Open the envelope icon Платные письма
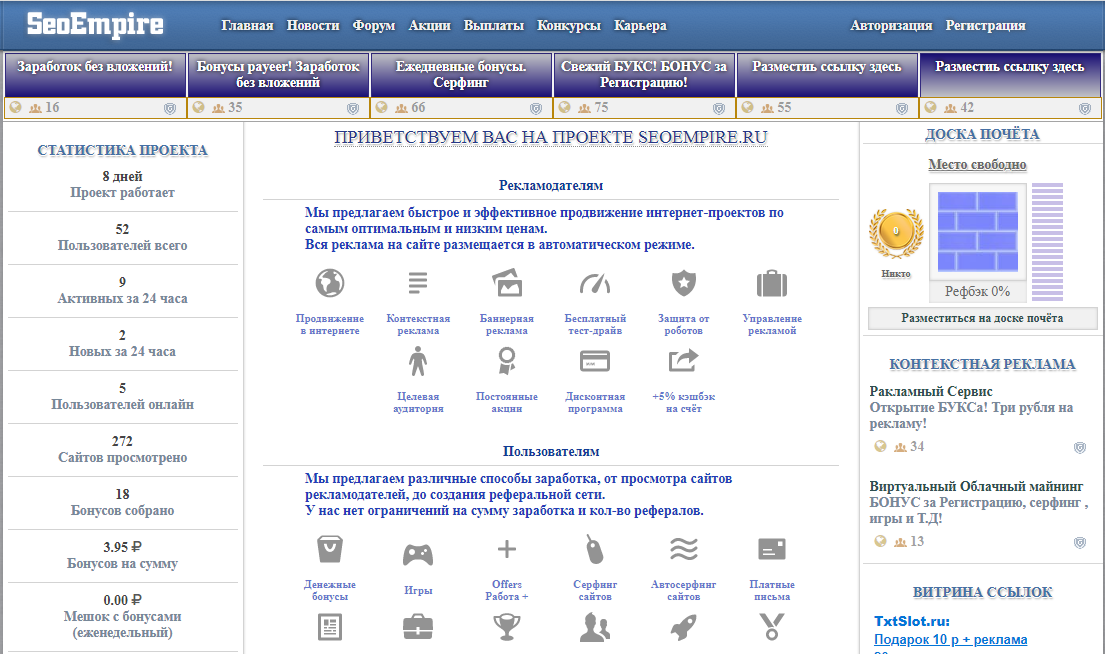This screenshot has width=1105, height=654. click(771, 549)
